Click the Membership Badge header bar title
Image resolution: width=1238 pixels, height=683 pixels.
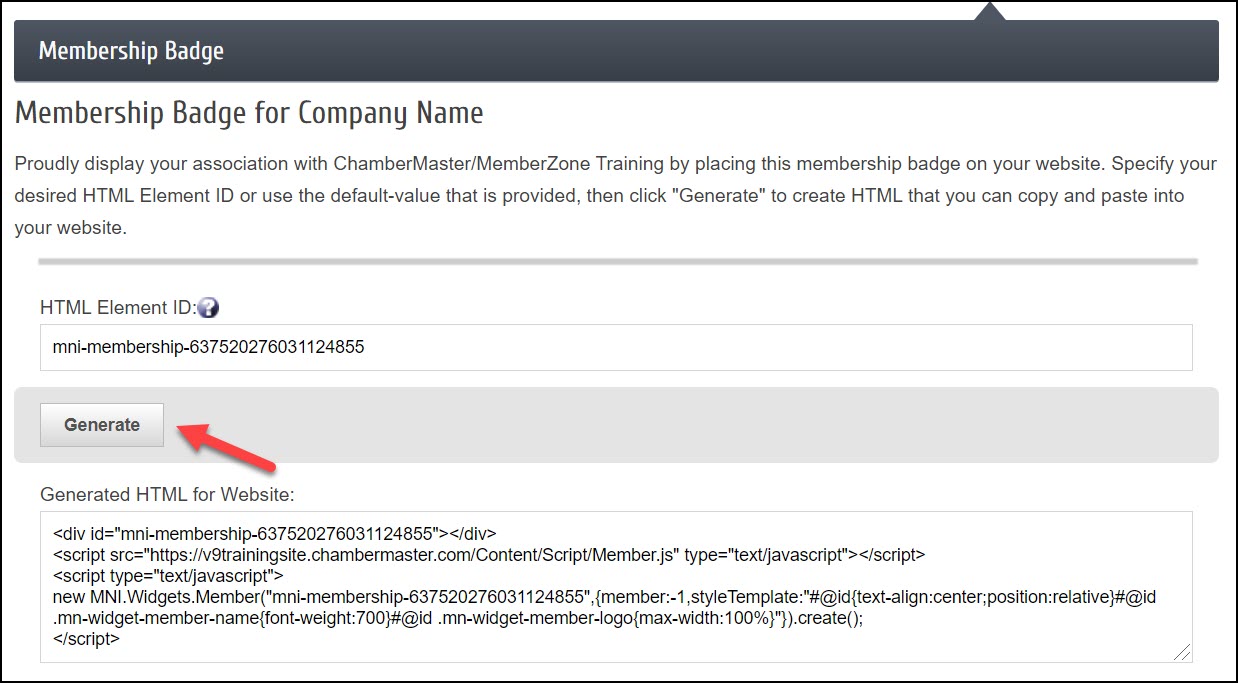click(x=131, y=51)
